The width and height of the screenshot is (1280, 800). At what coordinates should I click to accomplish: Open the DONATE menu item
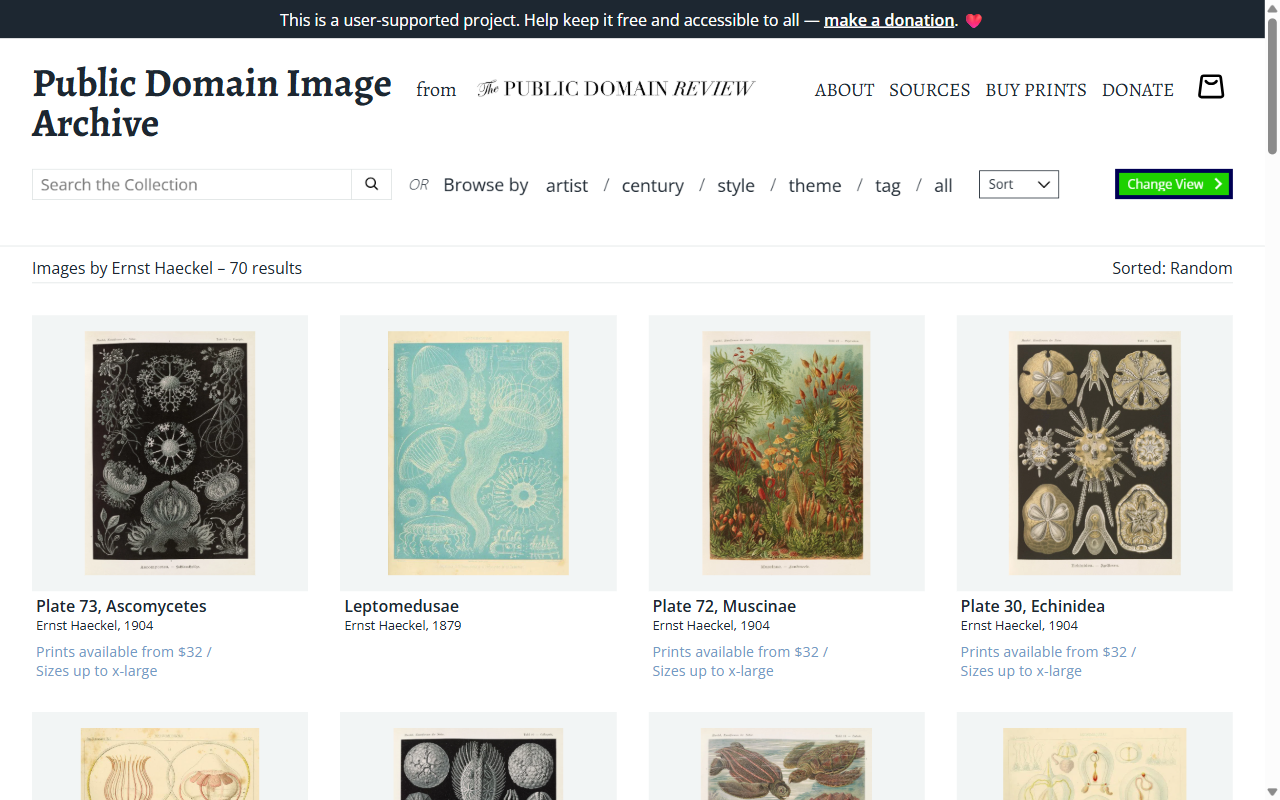[x=1138, y=90]
